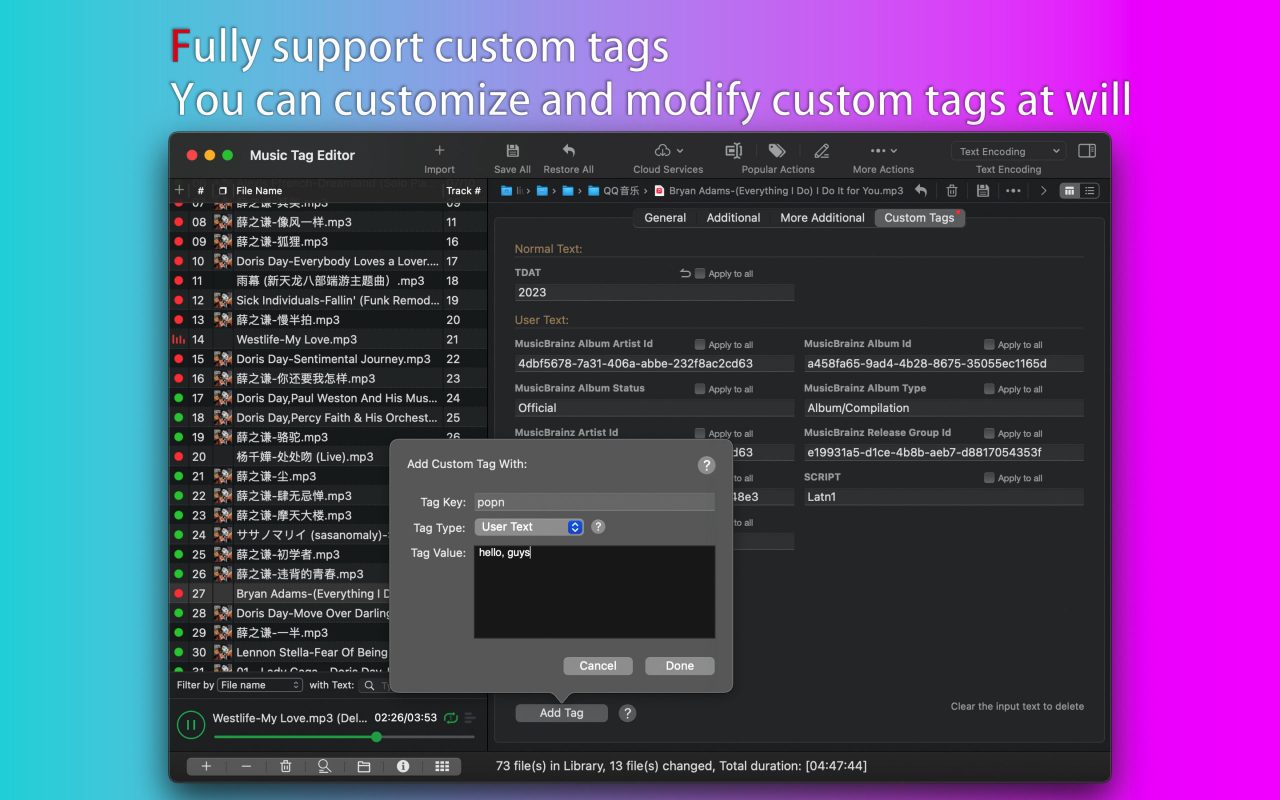Click the trash icon in the path bar
This screenshot has width=1280, height=800.
952,190
